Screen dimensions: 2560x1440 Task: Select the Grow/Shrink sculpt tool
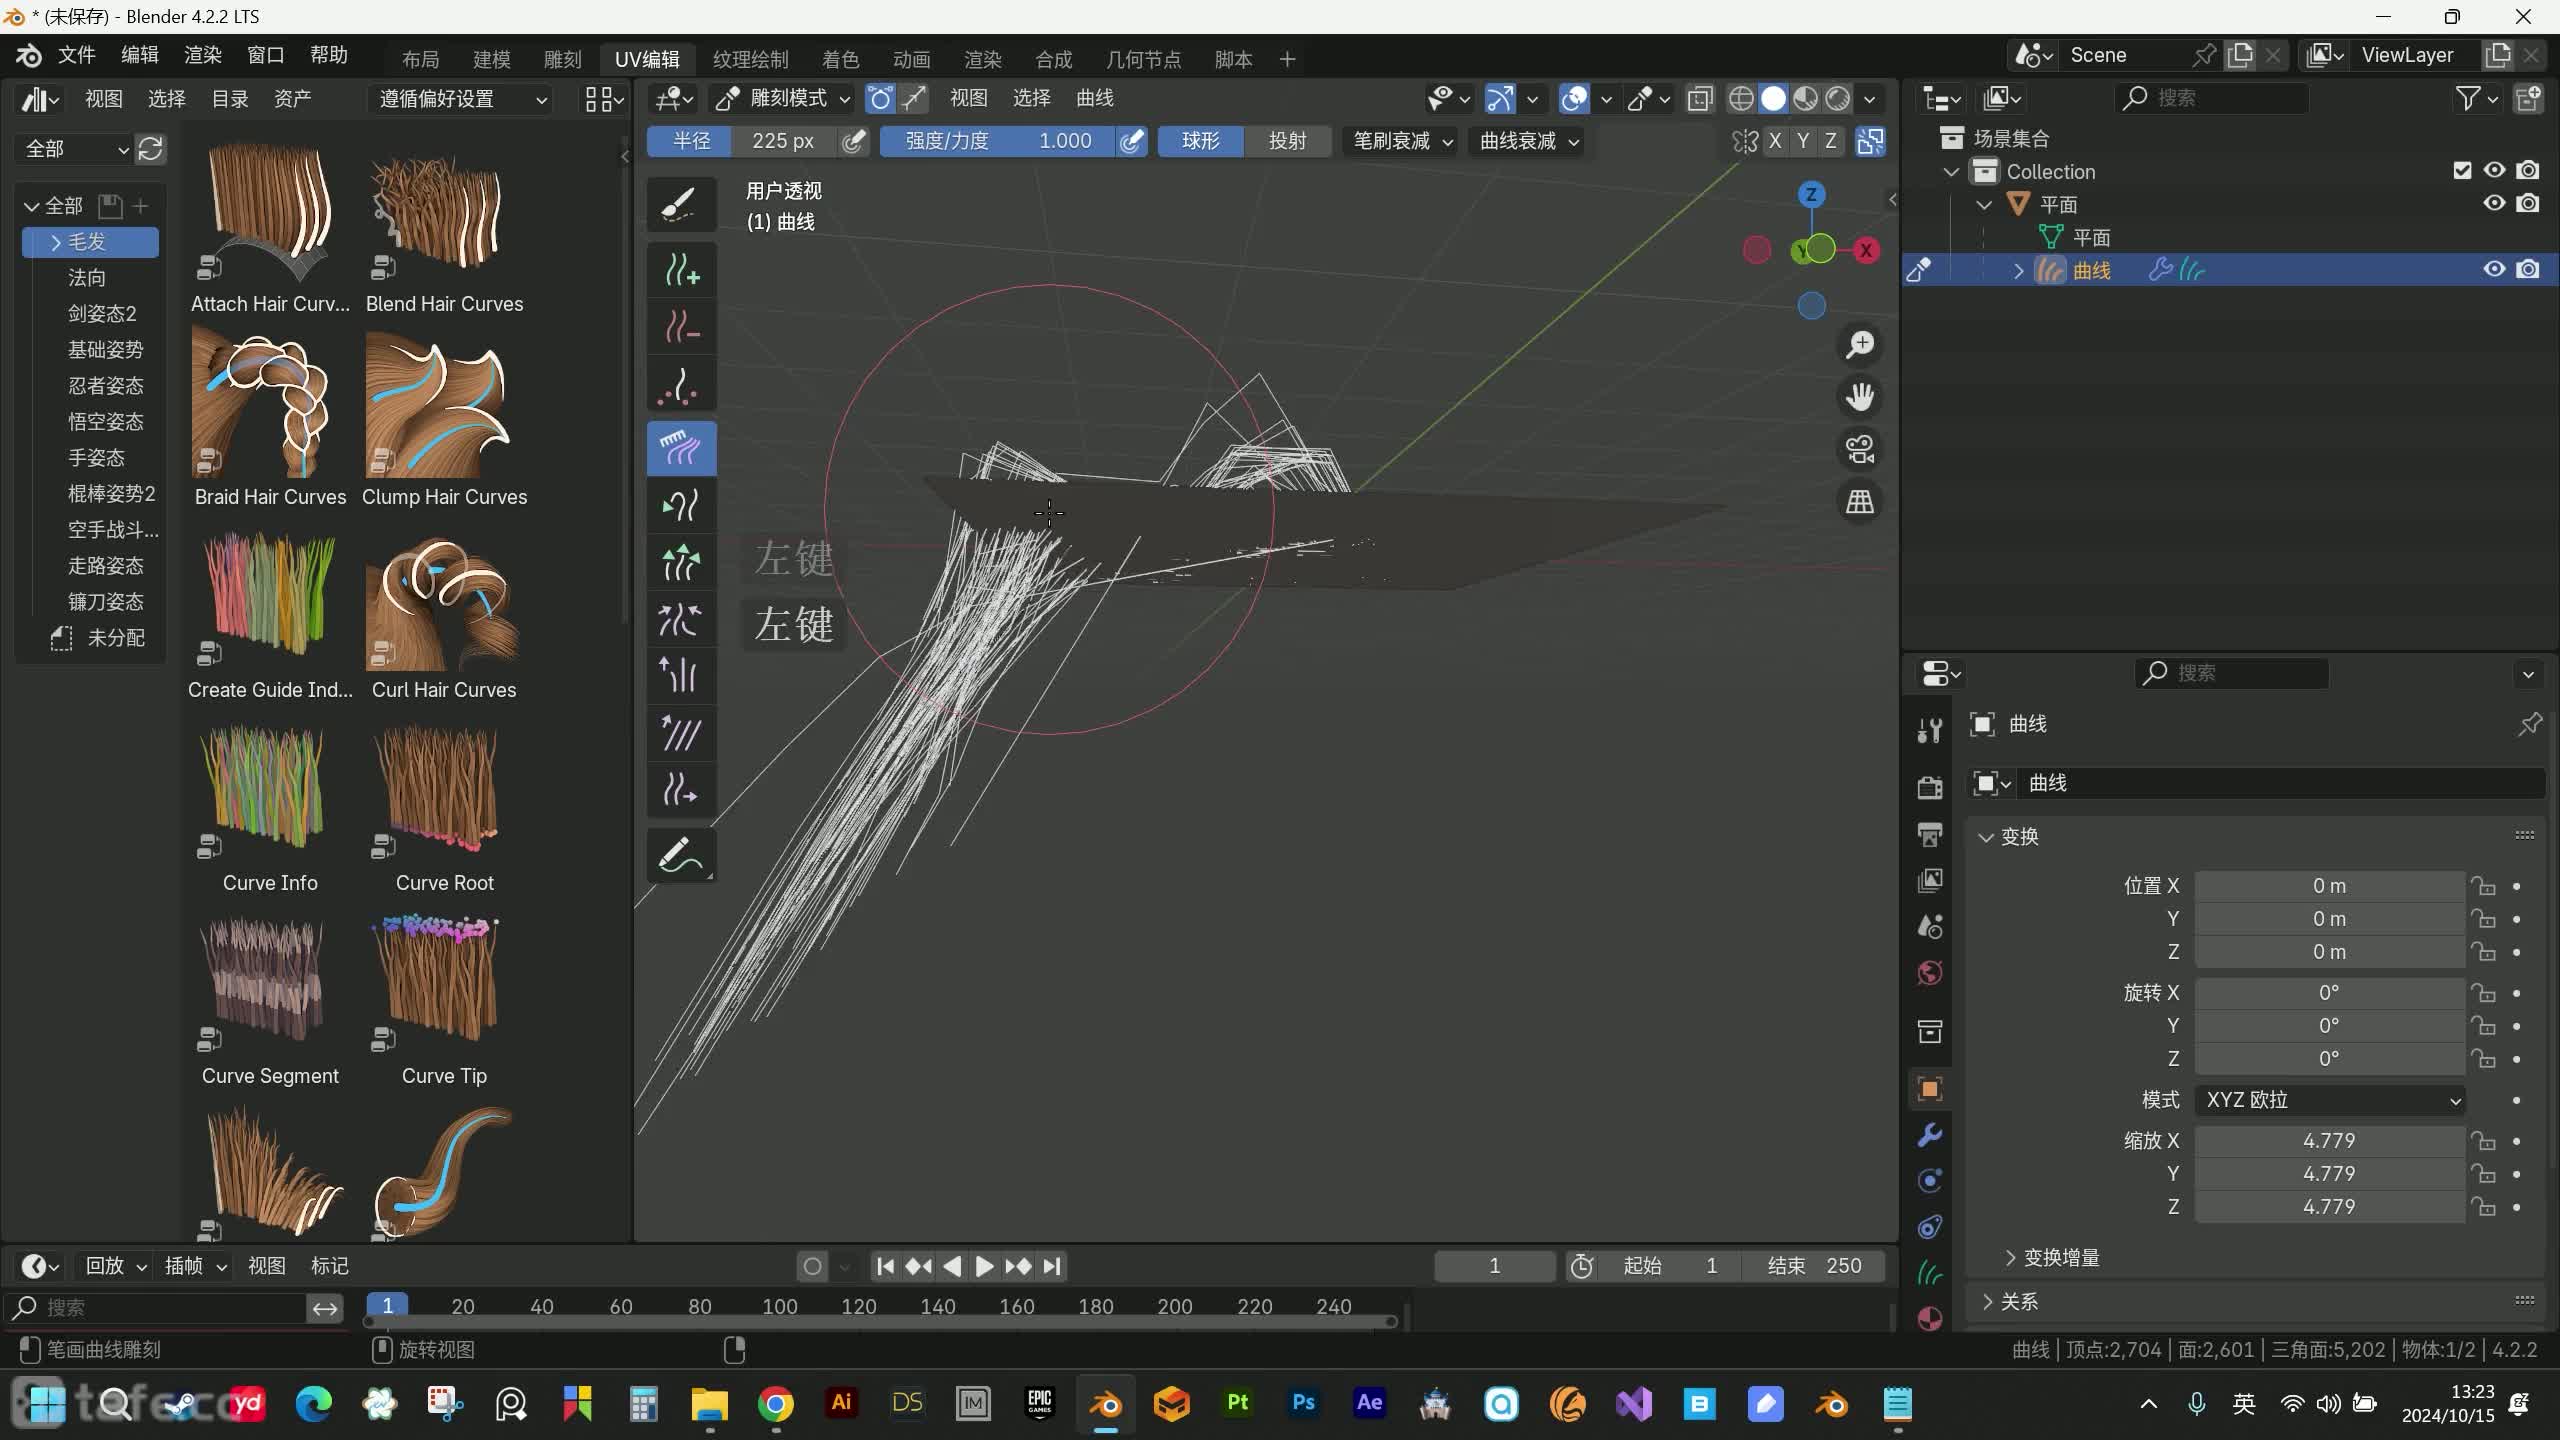coord(681,562)
